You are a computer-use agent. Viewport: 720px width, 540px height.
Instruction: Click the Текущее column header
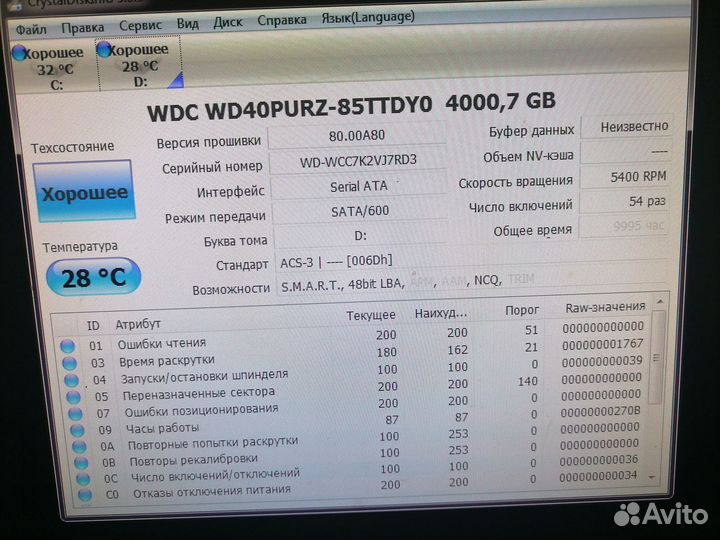pyautogui.click(x=371, y=315)
